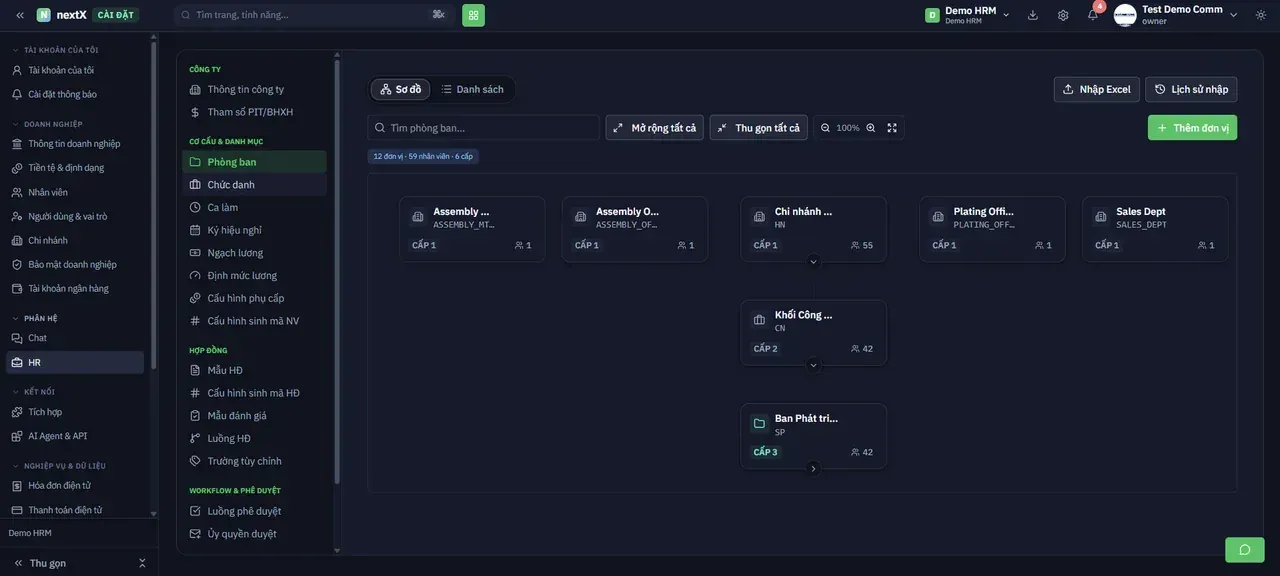
Task: Collapse the DOANH NGHIỆP sidebar section
Action: tap(54, 124)
